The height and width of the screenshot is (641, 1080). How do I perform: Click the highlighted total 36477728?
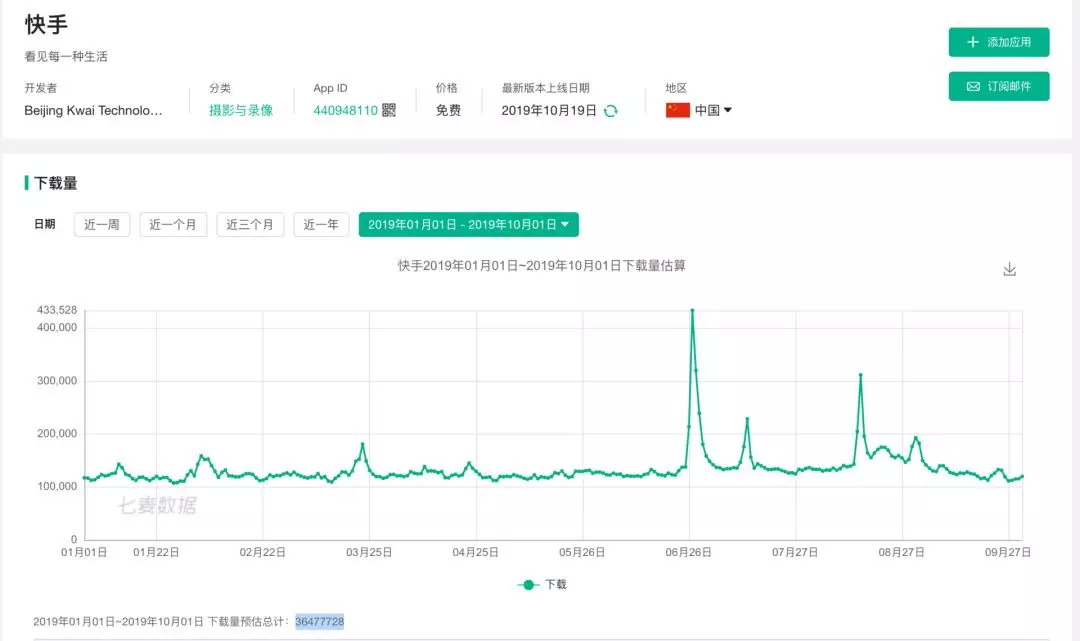pyautogui.click(x=319, y=622)
